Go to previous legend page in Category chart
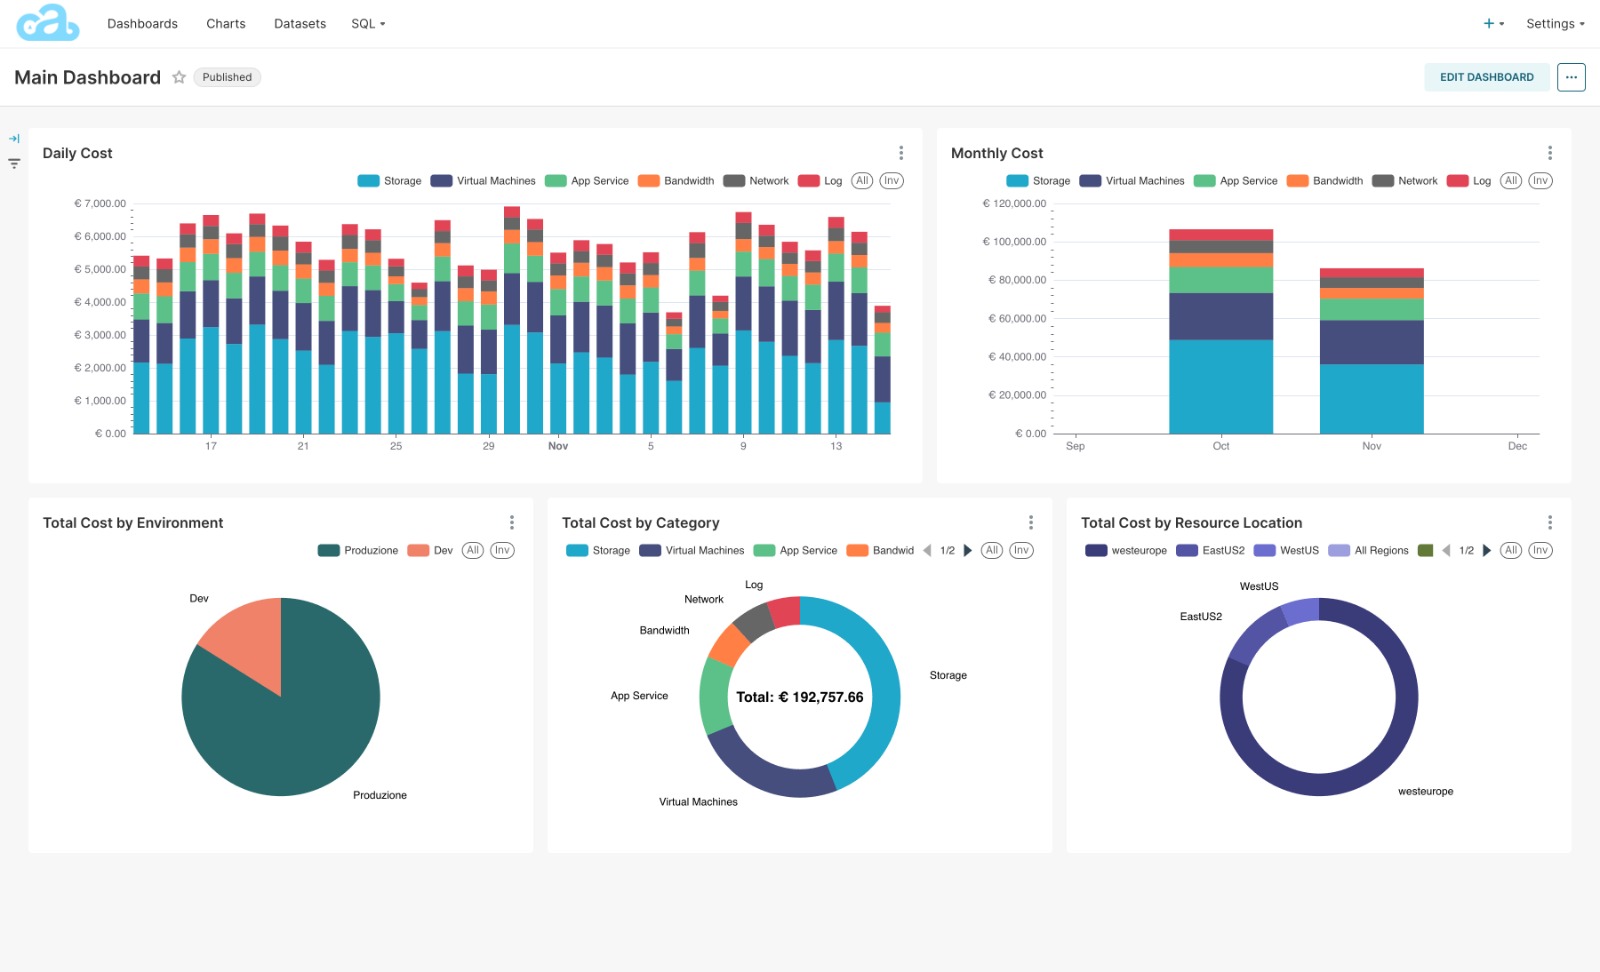This screenshot has width=1600, height=972. tap(927, 551)
